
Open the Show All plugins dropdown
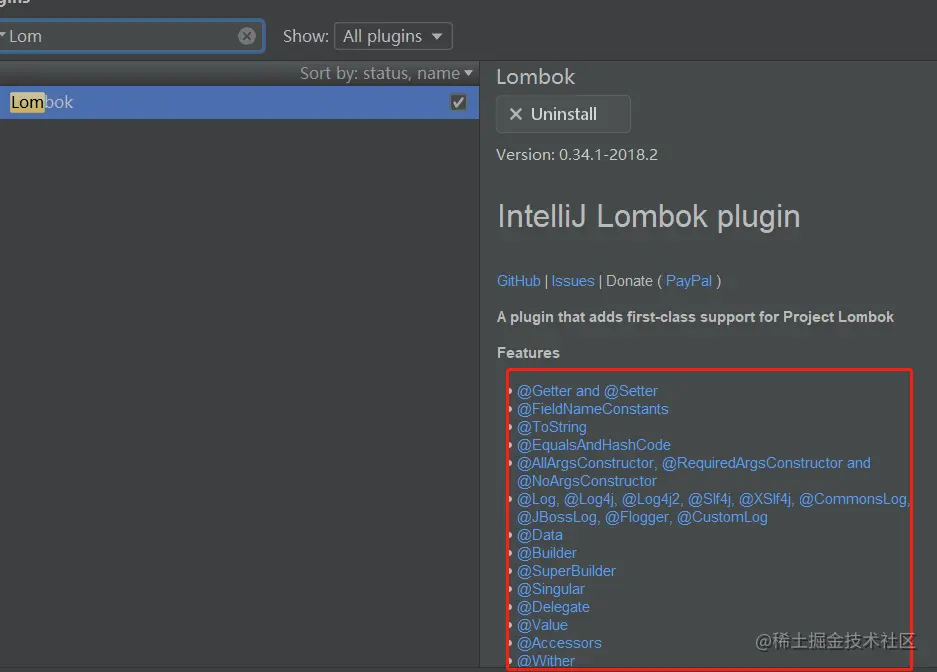392,36
